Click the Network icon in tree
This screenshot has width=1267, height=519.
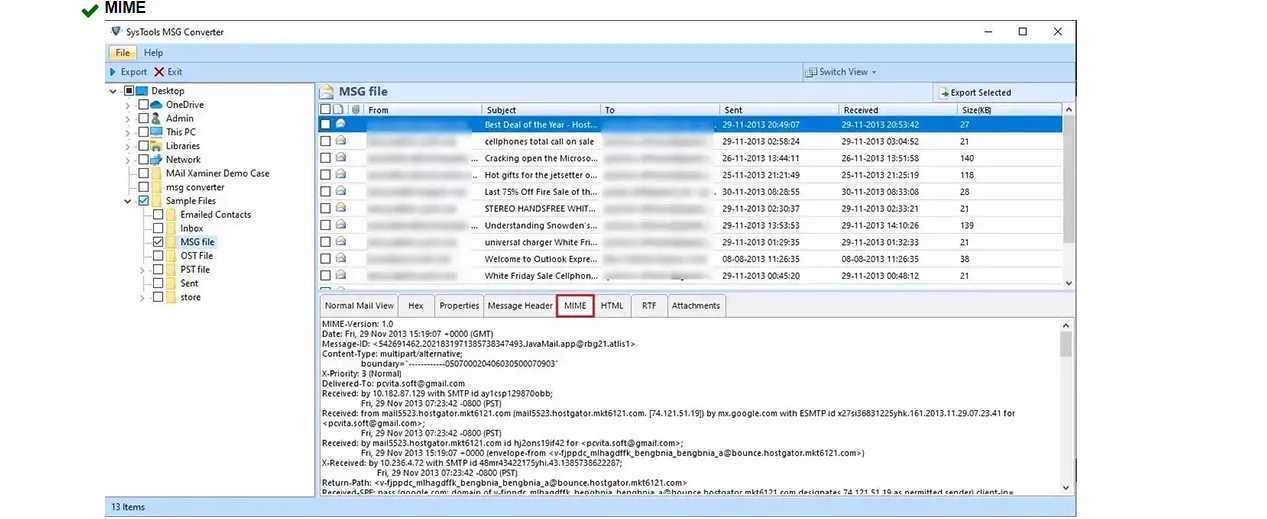157,160
